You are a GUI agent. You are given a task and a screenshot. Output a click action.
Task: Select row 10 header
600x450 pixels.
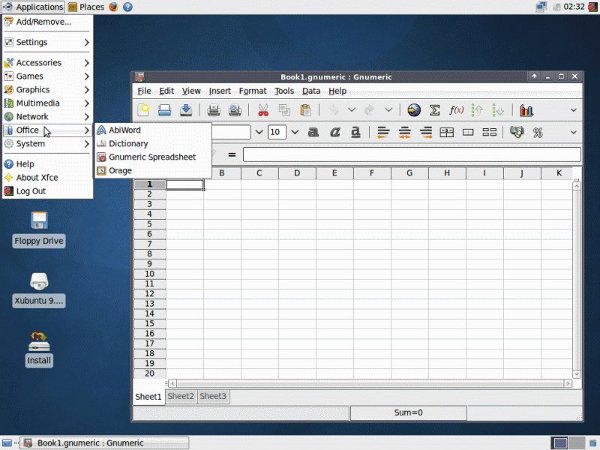tap(150, 274)
